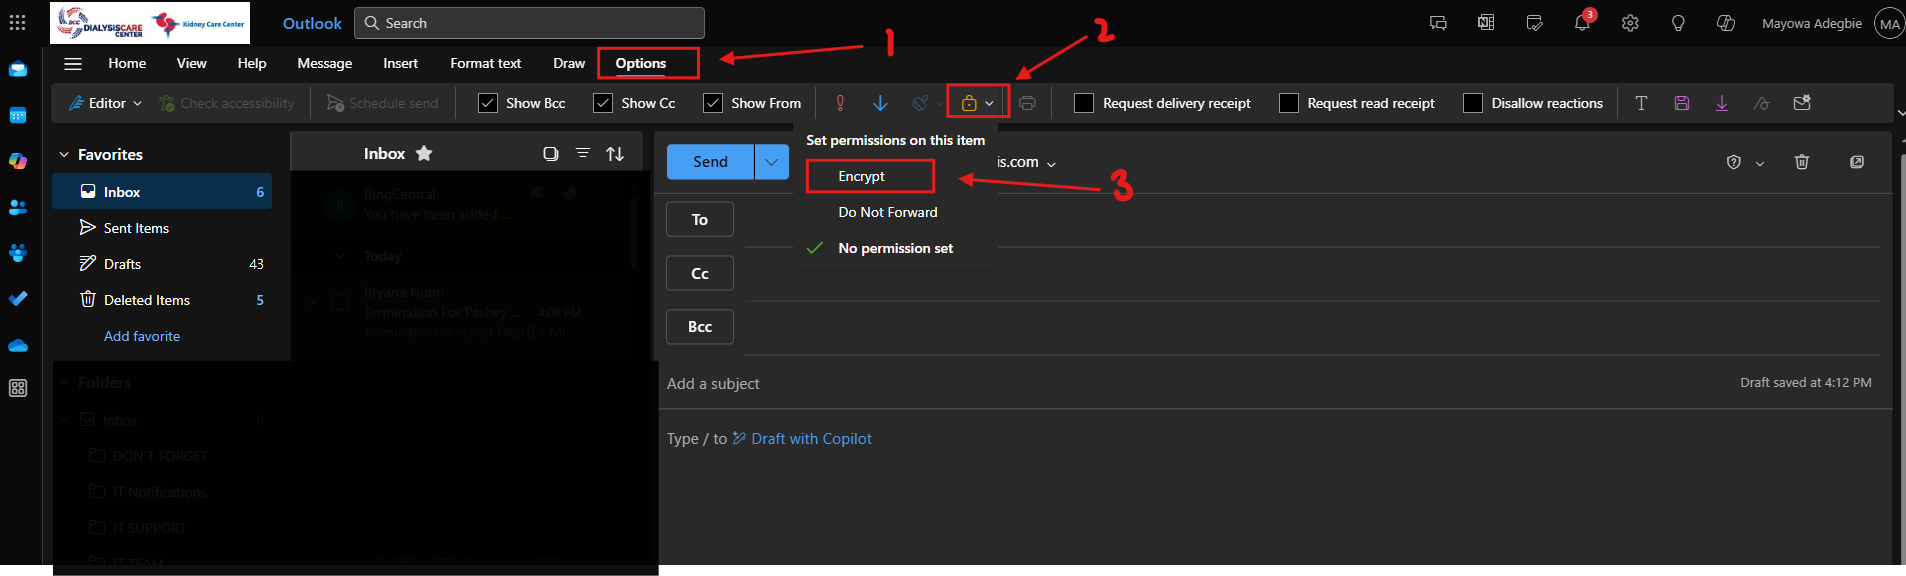Image resolution: width=1906 pixels, height=576 pixels.
Task: Select the Options ribbon tab
Action: click(641, 63)
